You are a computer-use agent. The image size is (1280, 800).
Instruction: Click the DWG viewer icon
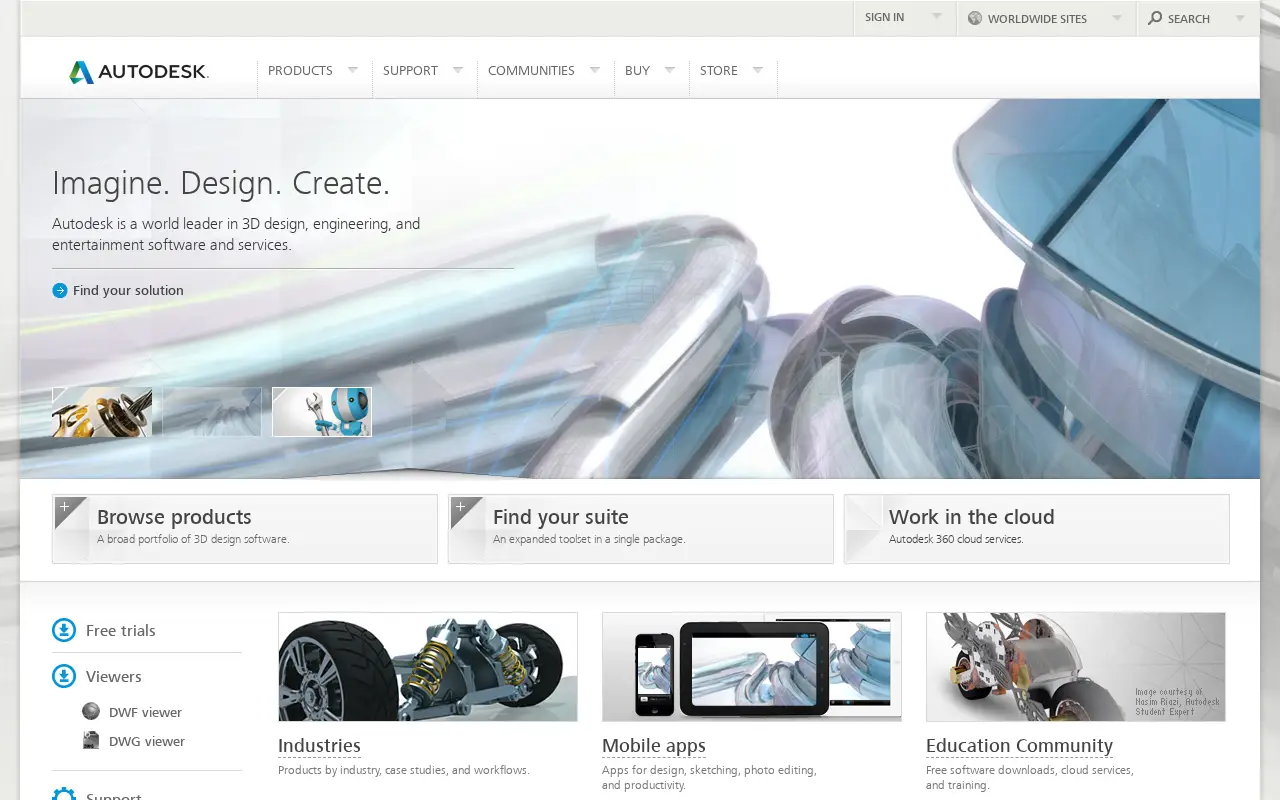pyautogui.click(x=91, y=741)
